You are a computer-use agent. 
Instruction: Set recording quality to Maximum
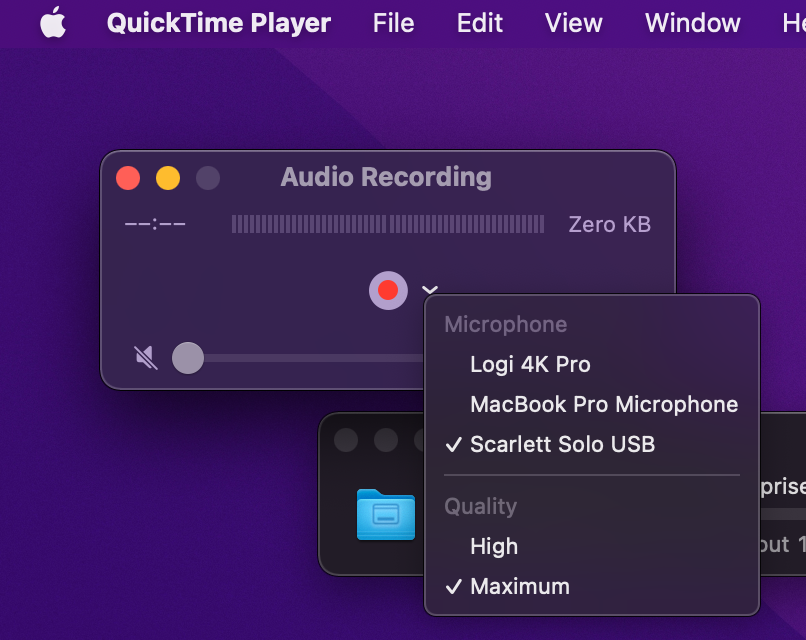[592, 587]
